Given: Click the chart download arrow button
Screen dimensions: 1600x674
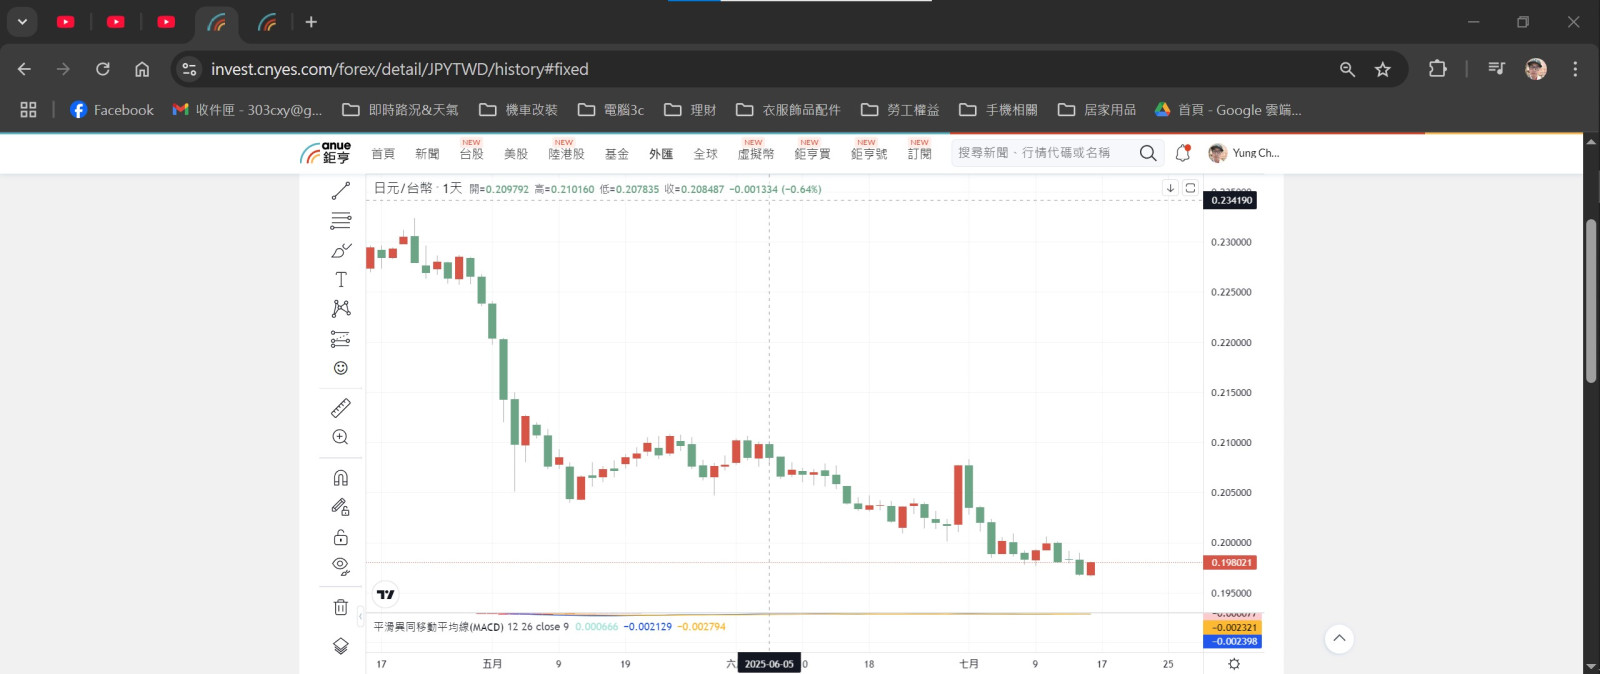Looking at the screenshot, I should tap(1170, 188).
